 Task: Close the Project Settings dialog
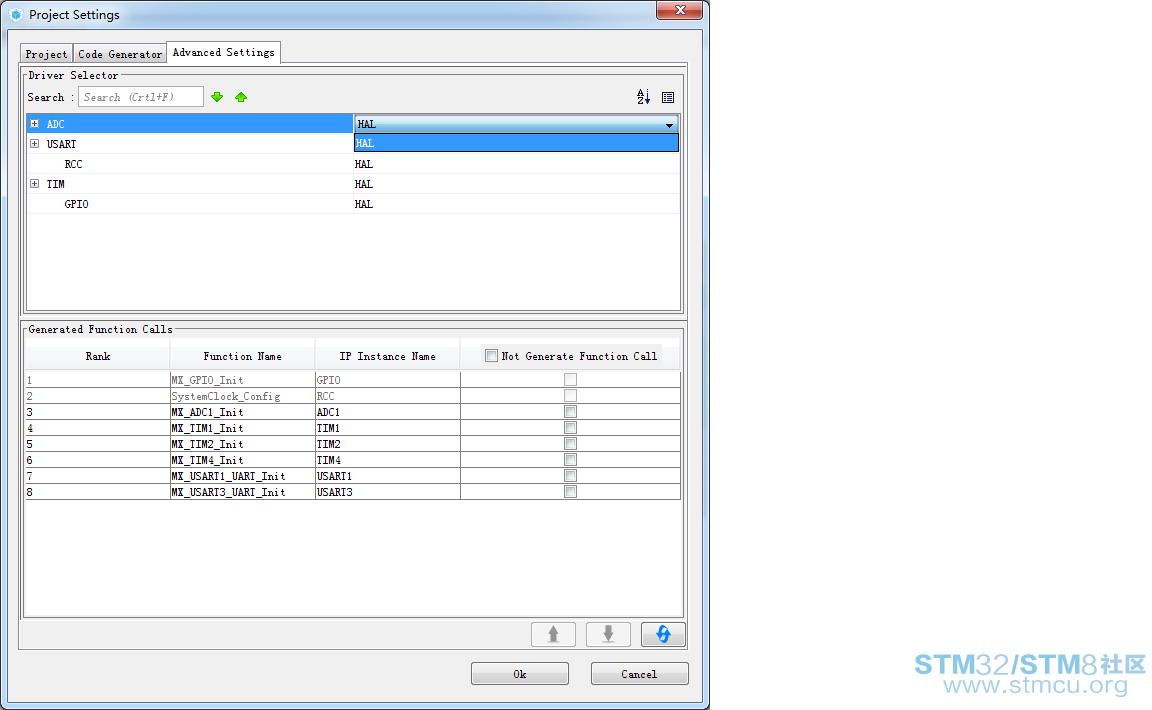coord(679,10)
